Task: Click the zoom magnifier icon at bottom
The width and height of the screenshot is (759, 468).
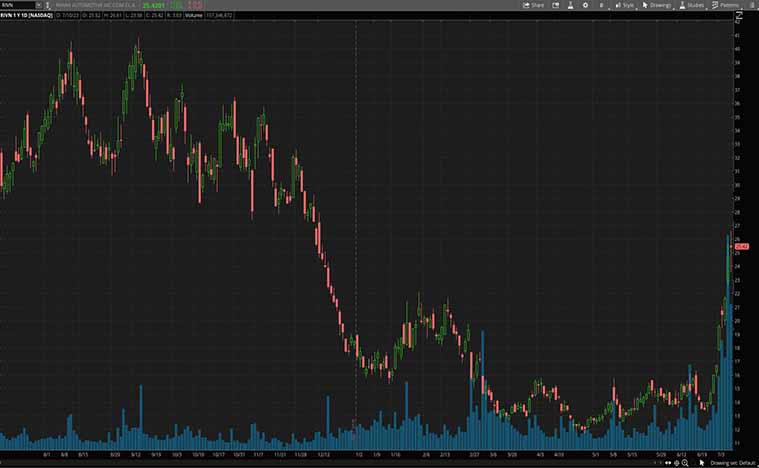Action: [x=685, y=463]
